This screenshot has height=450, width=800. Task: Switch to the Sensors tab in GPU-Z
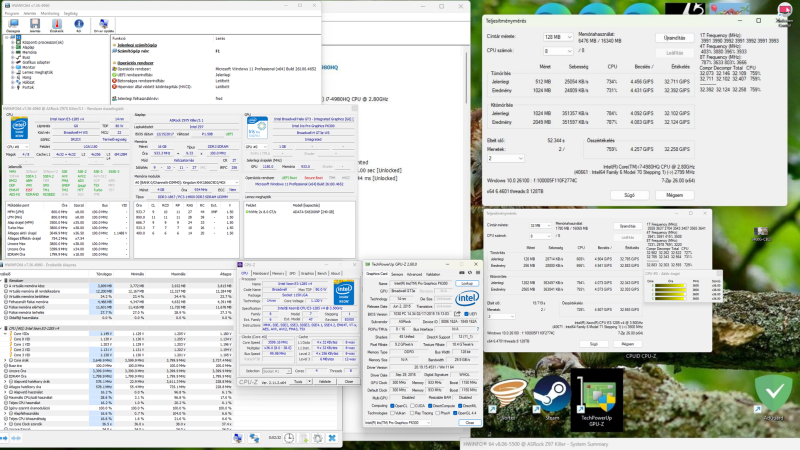coord(397,274)
